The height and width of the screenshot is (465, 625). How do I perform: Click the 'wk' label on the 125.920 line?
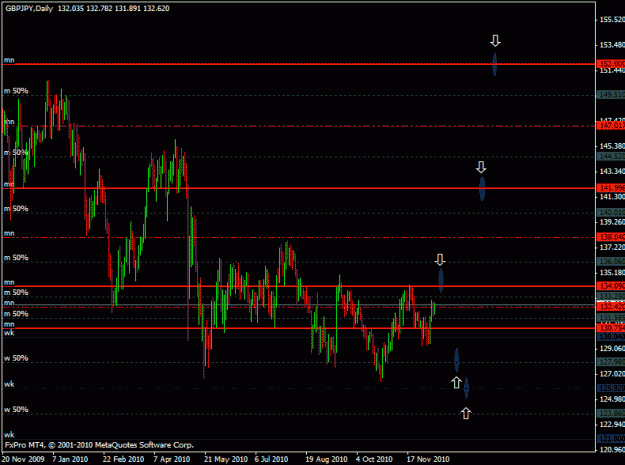click(9, 384)
